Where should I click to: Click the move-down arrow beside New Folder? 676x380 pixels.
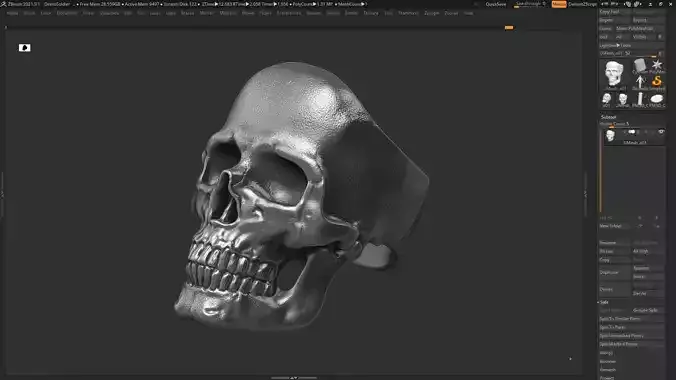pyautogui.click(x=657, y=226)
